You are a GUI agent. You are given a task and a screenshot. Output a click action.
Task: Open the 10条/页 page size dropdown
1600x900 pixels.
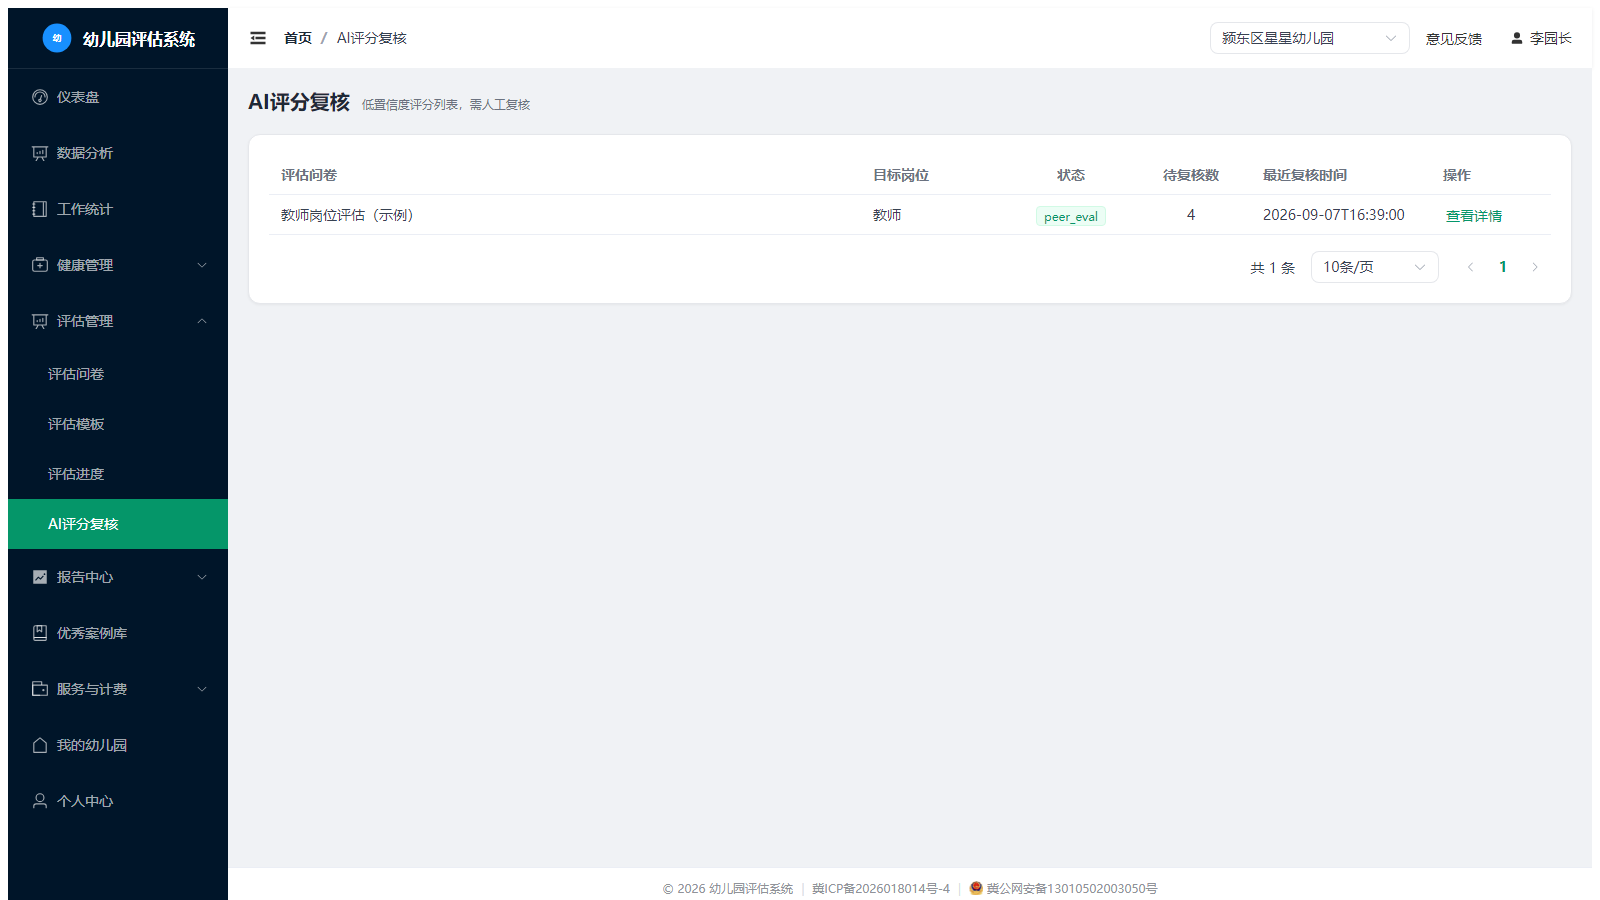(1374, 267)
